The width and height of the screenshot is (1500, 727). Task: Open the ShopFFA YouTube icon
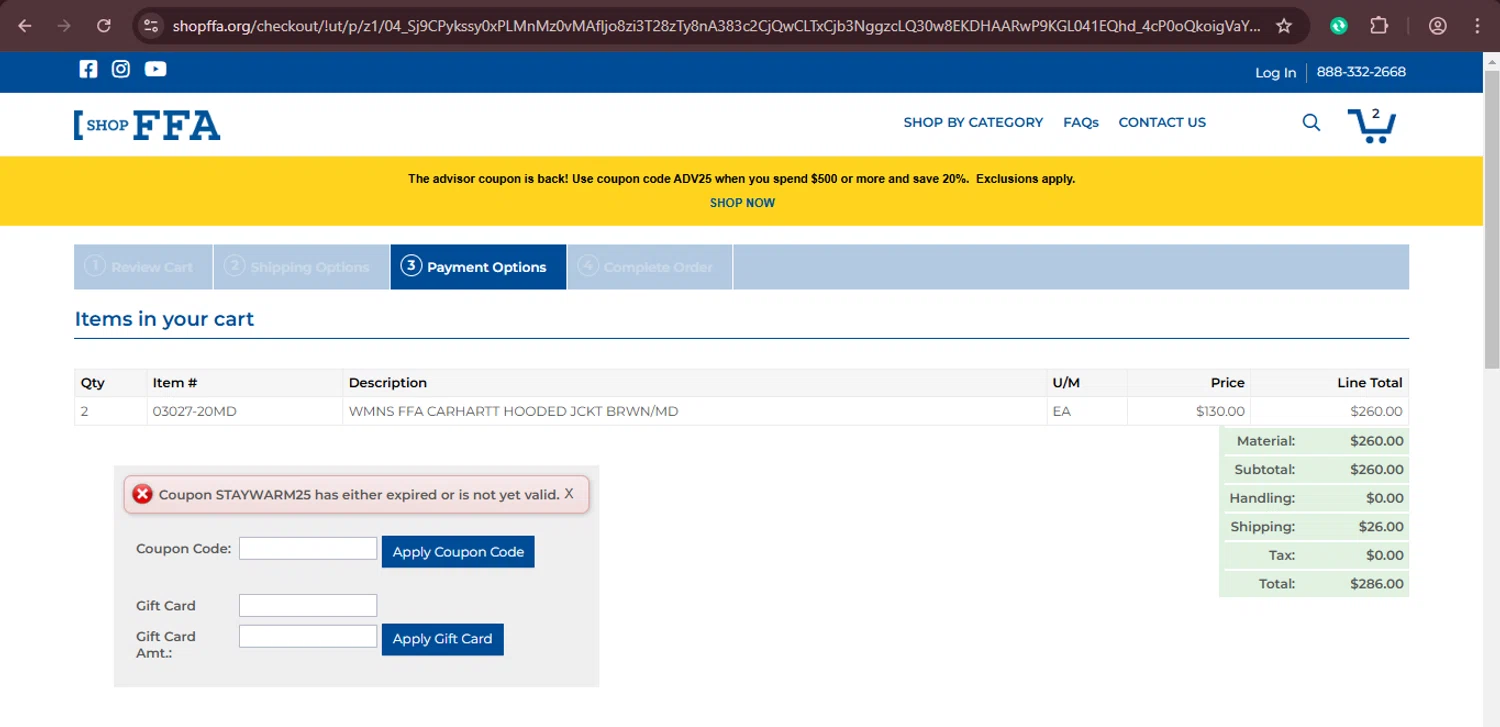click(x=155, y=69)
